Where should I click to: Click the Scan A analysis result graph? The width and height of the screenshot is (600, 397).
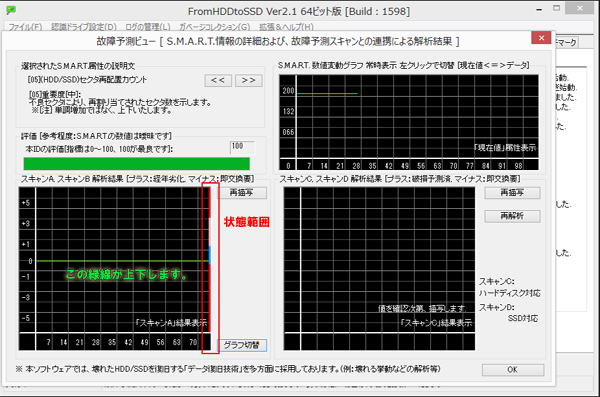[x=115, y=268]
